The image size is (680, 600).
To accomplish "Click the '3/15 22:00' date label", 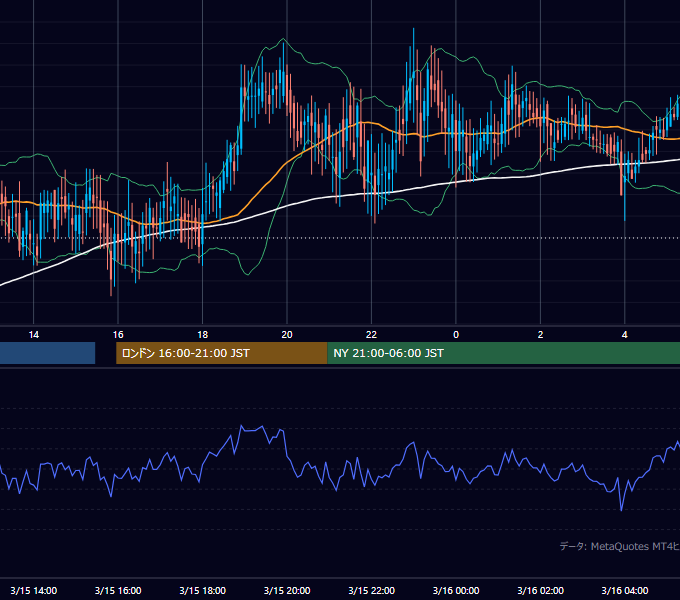I will [371, 590].
